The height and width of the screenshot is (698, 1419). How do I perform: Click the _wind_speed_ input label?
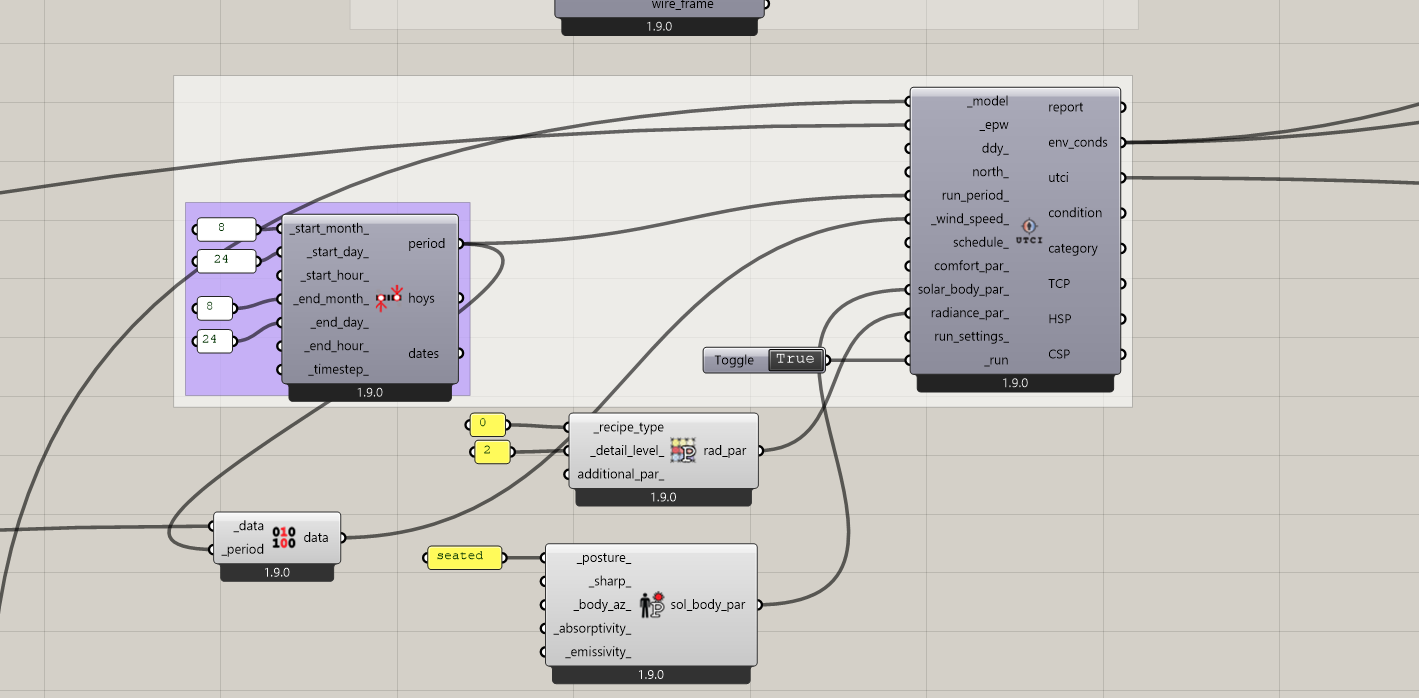pos(969,219)
